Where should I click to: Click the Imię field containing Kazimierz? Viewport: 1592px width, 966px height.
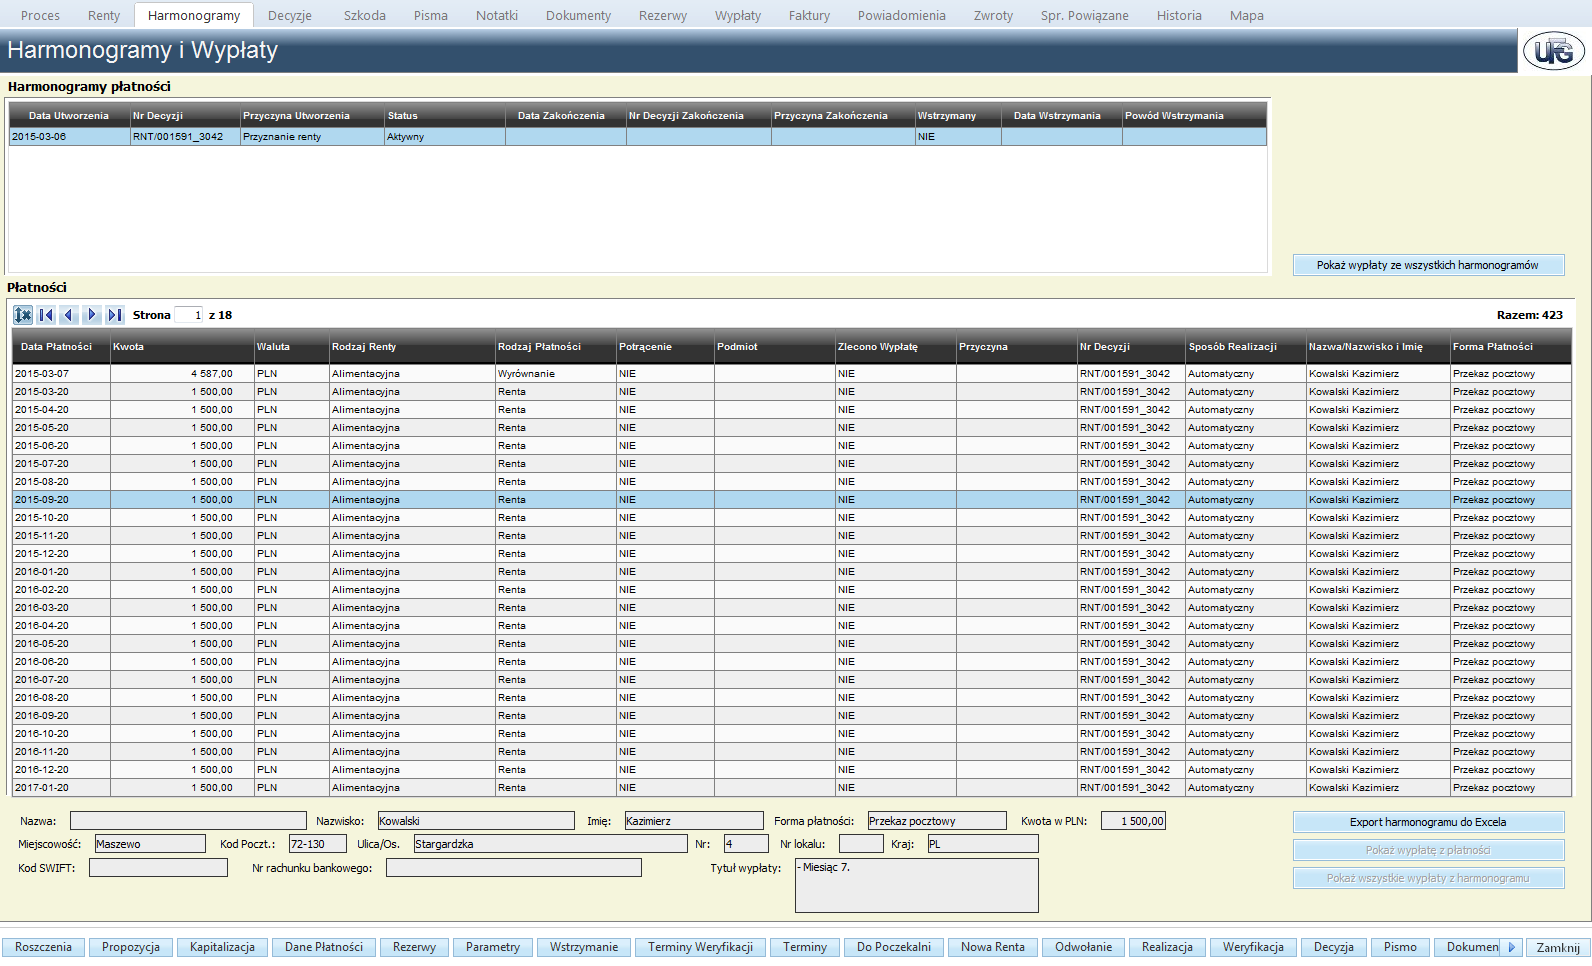coord(694,821)
